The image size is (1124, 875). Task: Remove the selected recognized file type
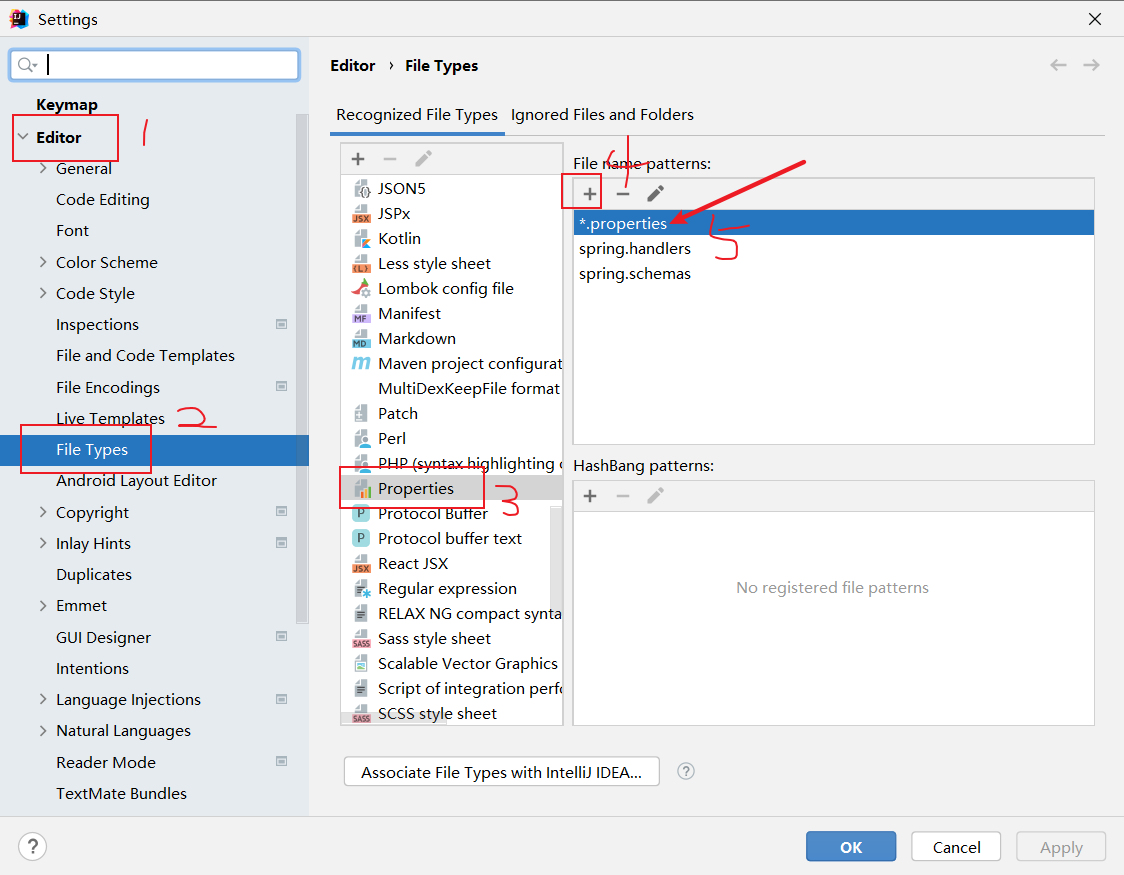[390, 159]
